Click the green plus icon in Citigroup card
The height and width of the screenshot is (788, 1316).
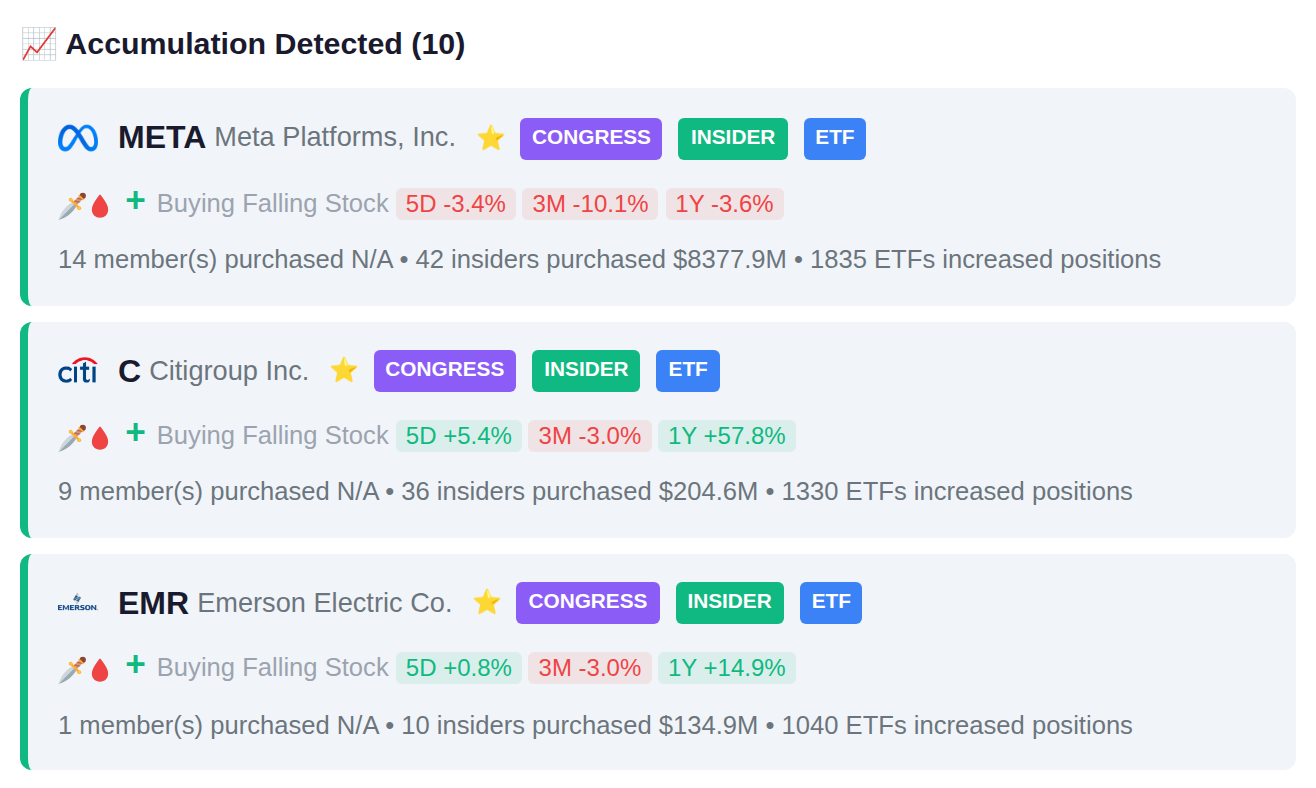[135, 433]
